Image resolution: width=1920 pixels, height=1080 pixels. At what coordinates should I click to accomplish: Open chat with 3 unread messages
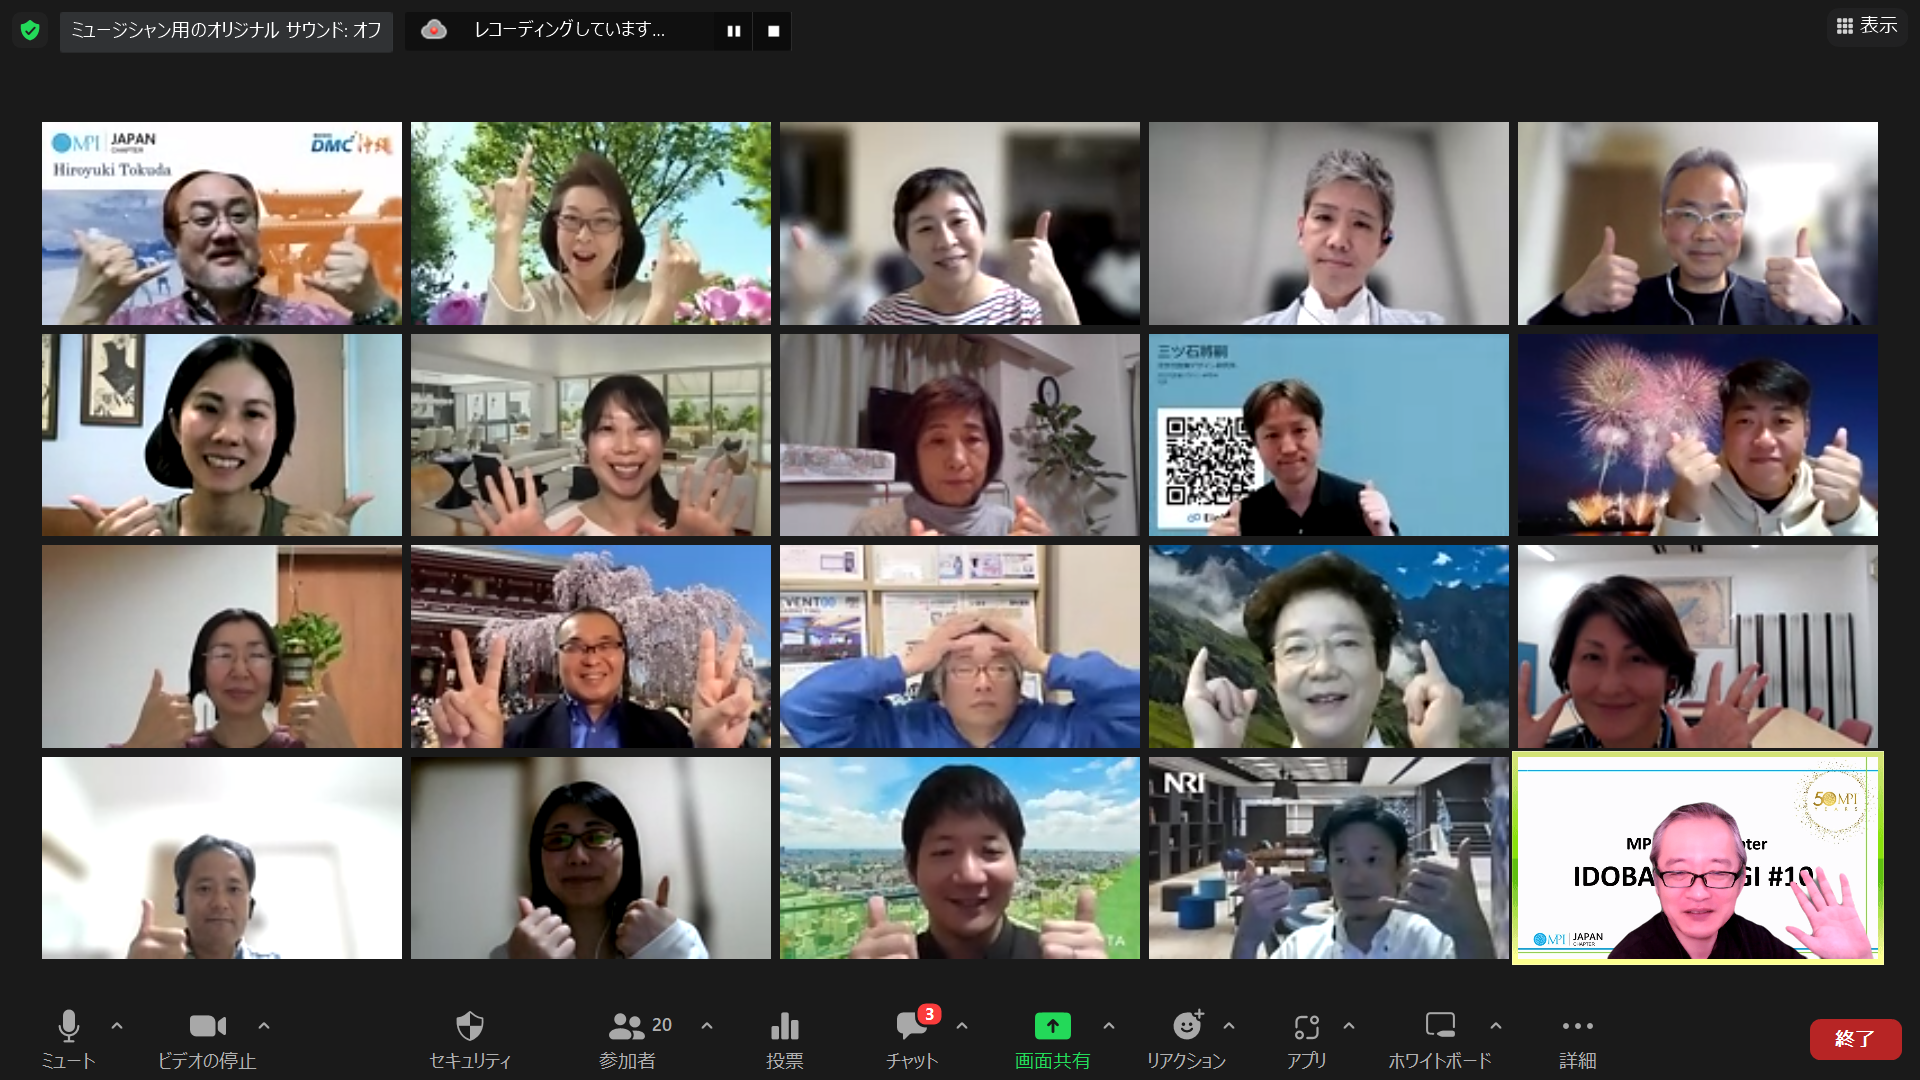(911, 1027)
